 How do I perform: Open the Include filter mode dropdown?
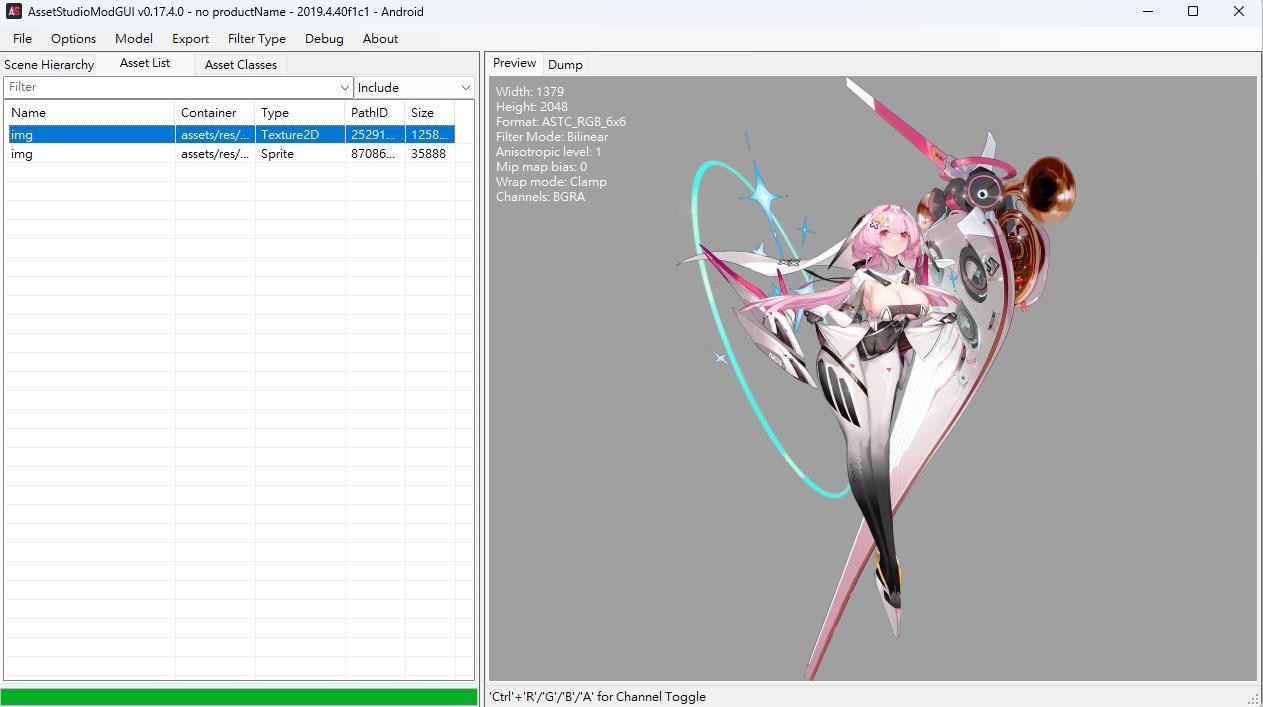click(x=414, y=88)
